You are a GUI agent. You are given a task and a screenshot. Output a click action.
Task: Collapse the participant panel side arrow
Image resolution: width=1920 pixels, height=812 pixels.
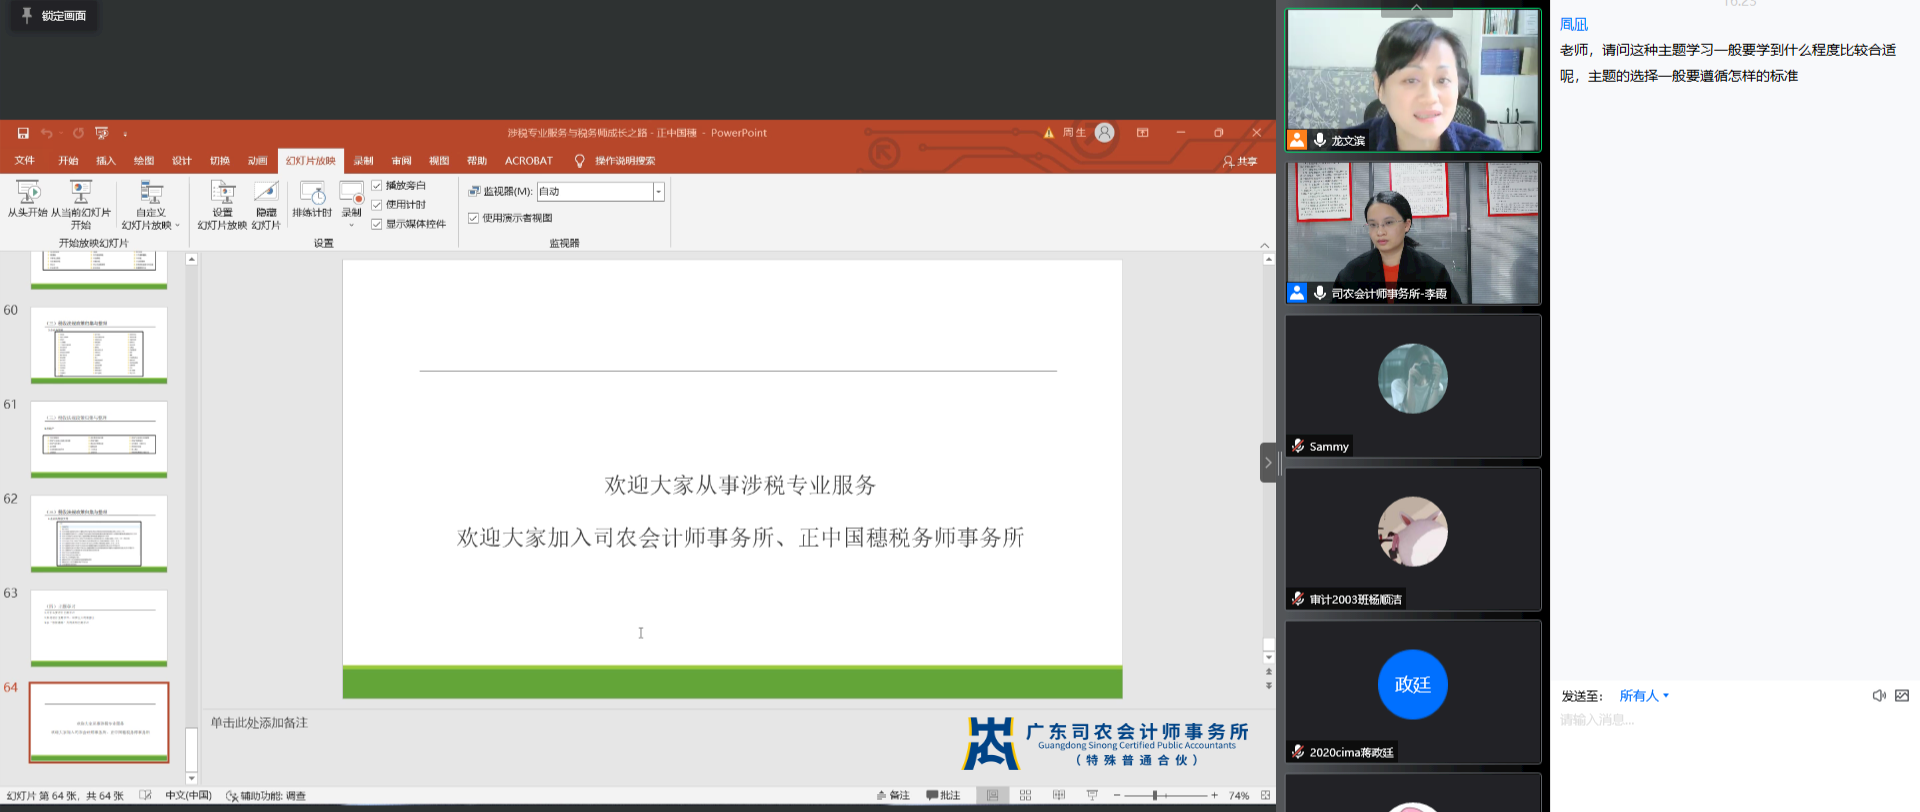point(1268,463)
